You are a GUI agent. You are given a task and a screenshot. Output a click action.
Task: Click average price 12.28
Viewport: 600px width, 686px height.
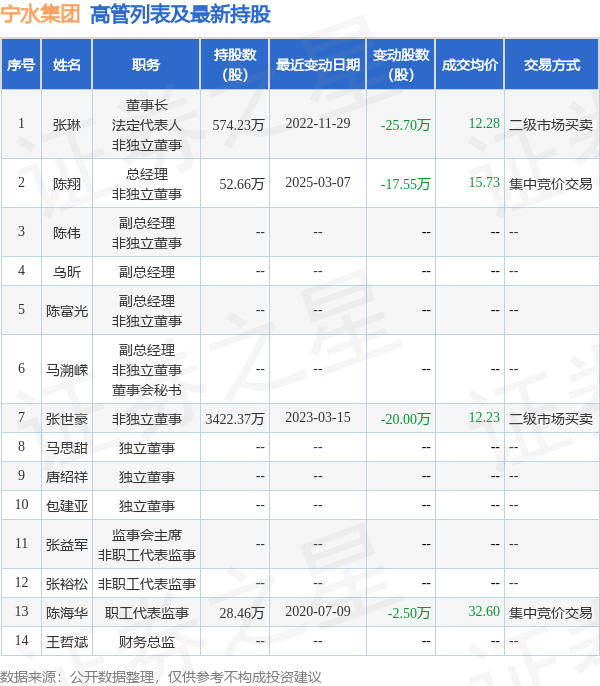click(x=484, y=123)
